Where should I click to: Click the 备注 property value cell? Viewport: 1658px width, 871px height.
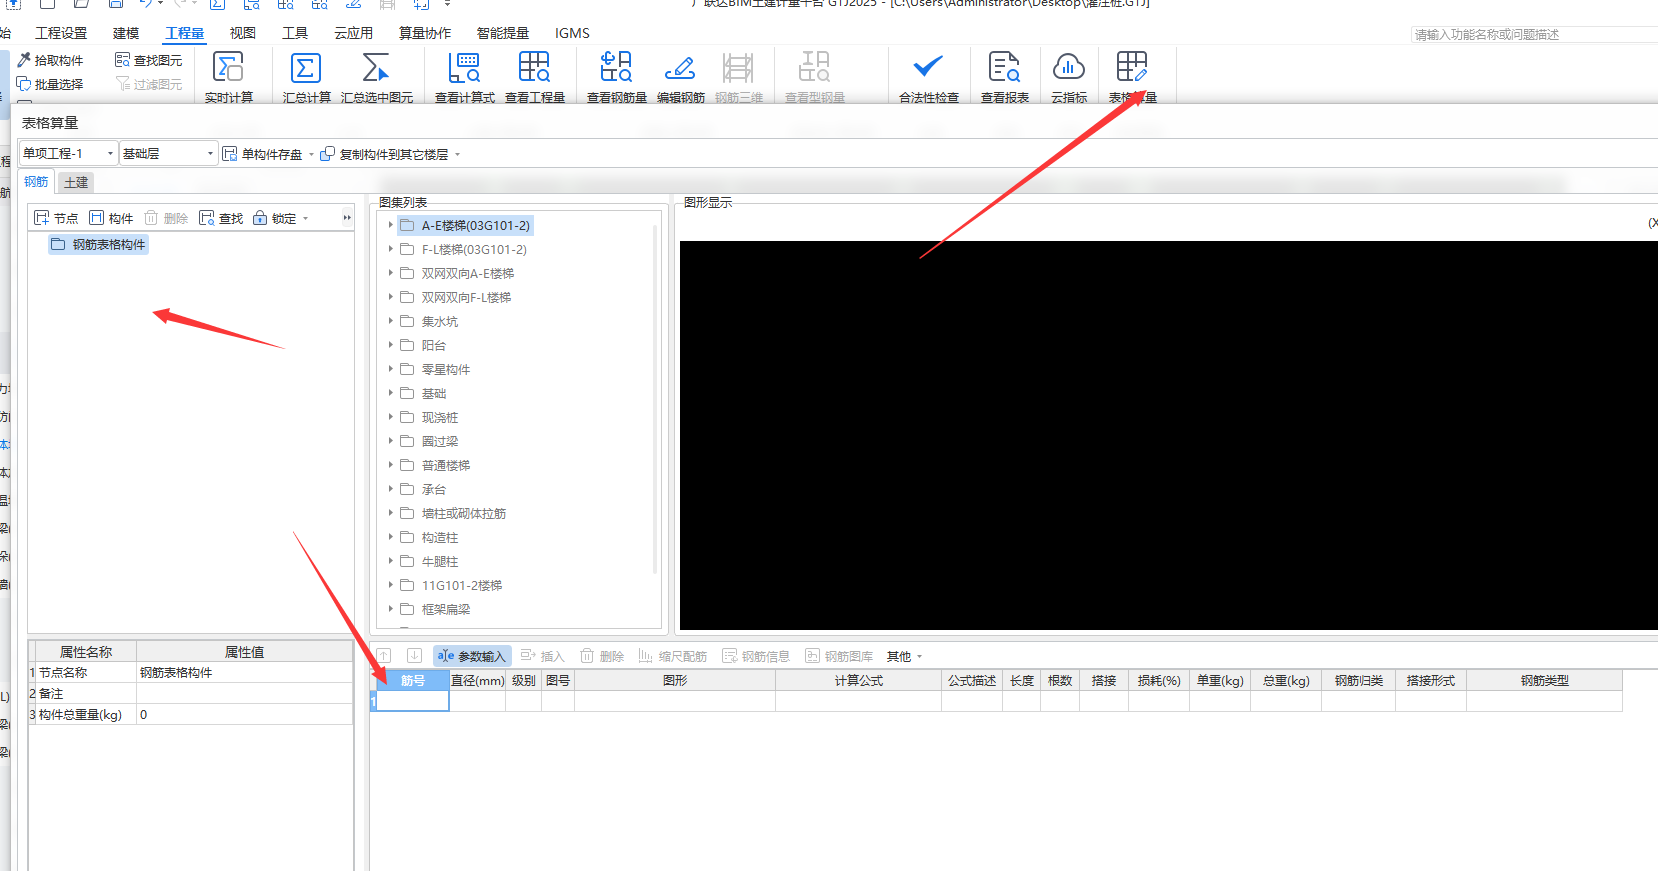click(x=244, y=693)
